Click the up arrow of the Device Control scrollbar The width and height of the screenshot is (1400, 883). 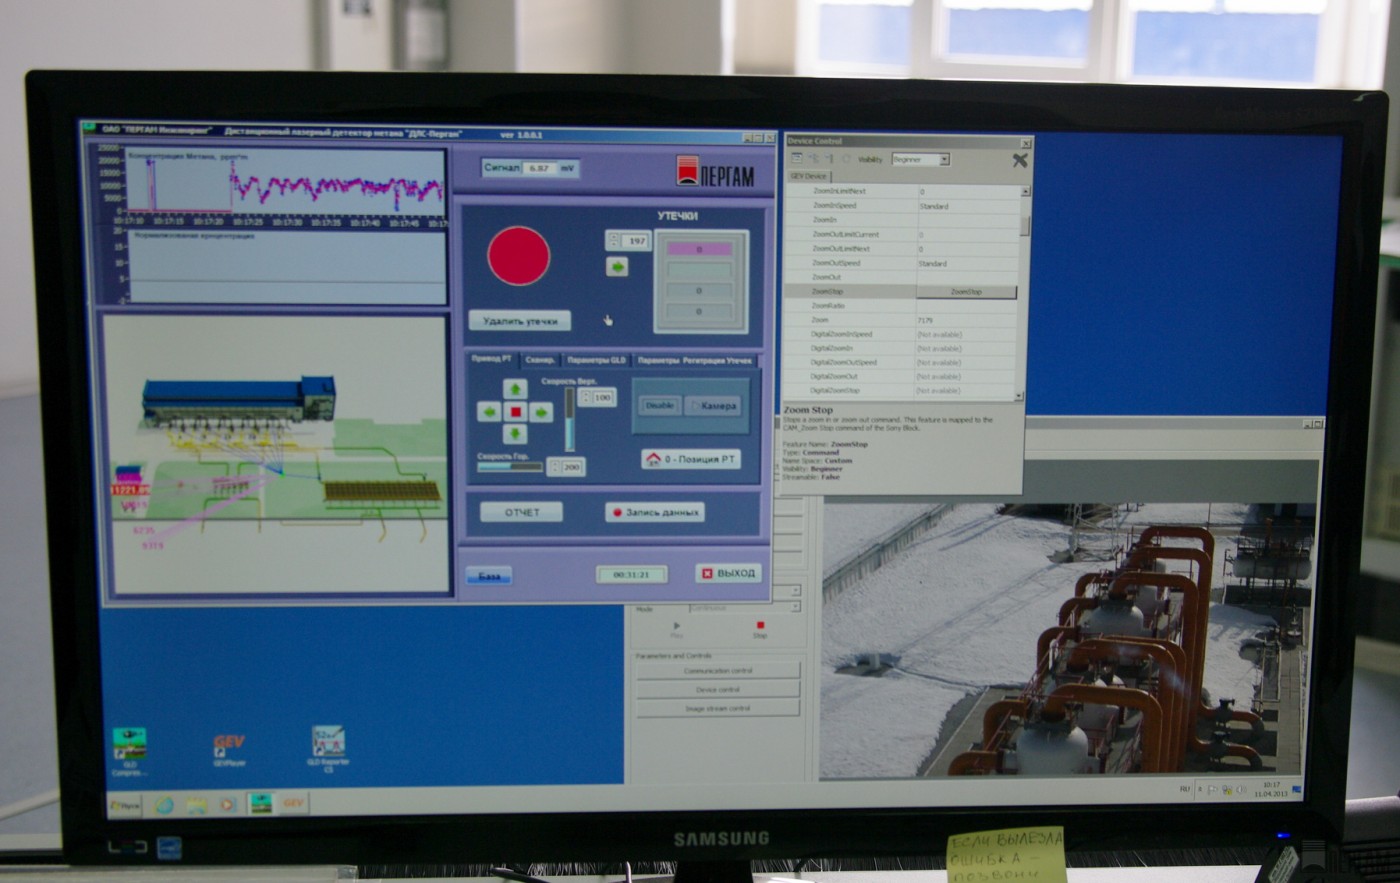pos(1025,190)
